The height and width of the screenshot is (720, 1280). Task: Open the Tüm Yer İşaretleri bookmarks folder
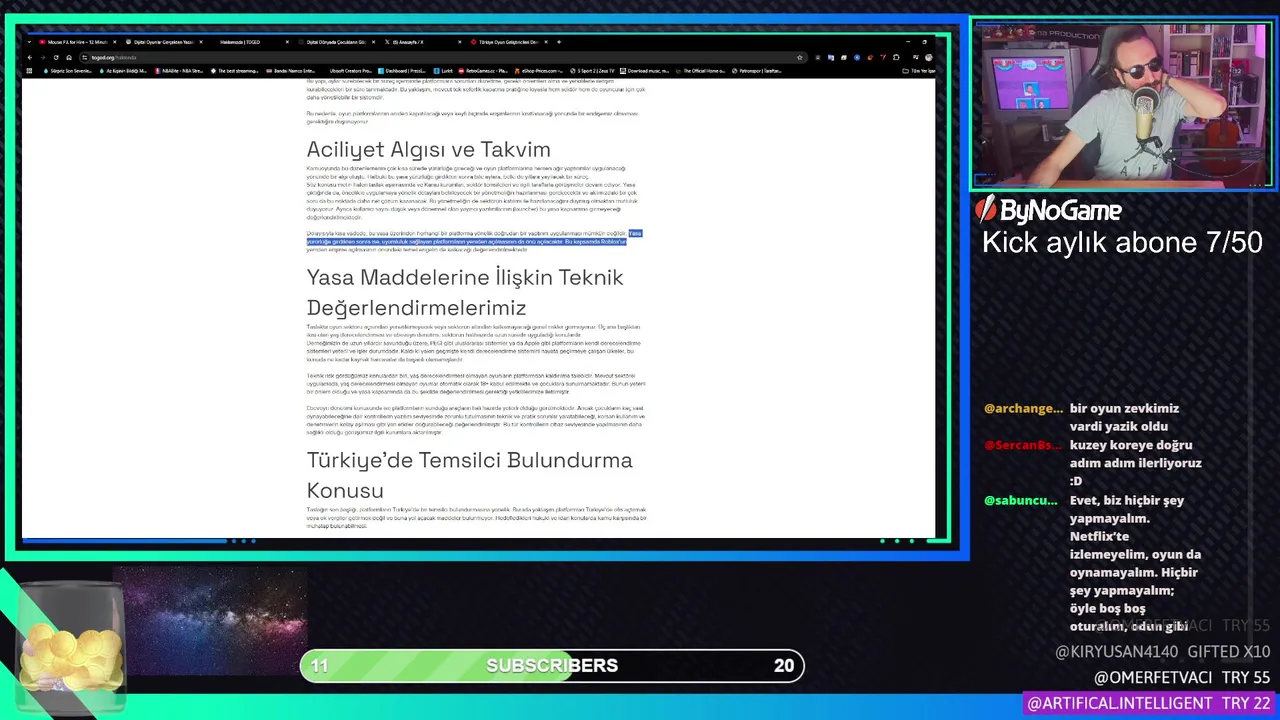[x=918, y=71]
